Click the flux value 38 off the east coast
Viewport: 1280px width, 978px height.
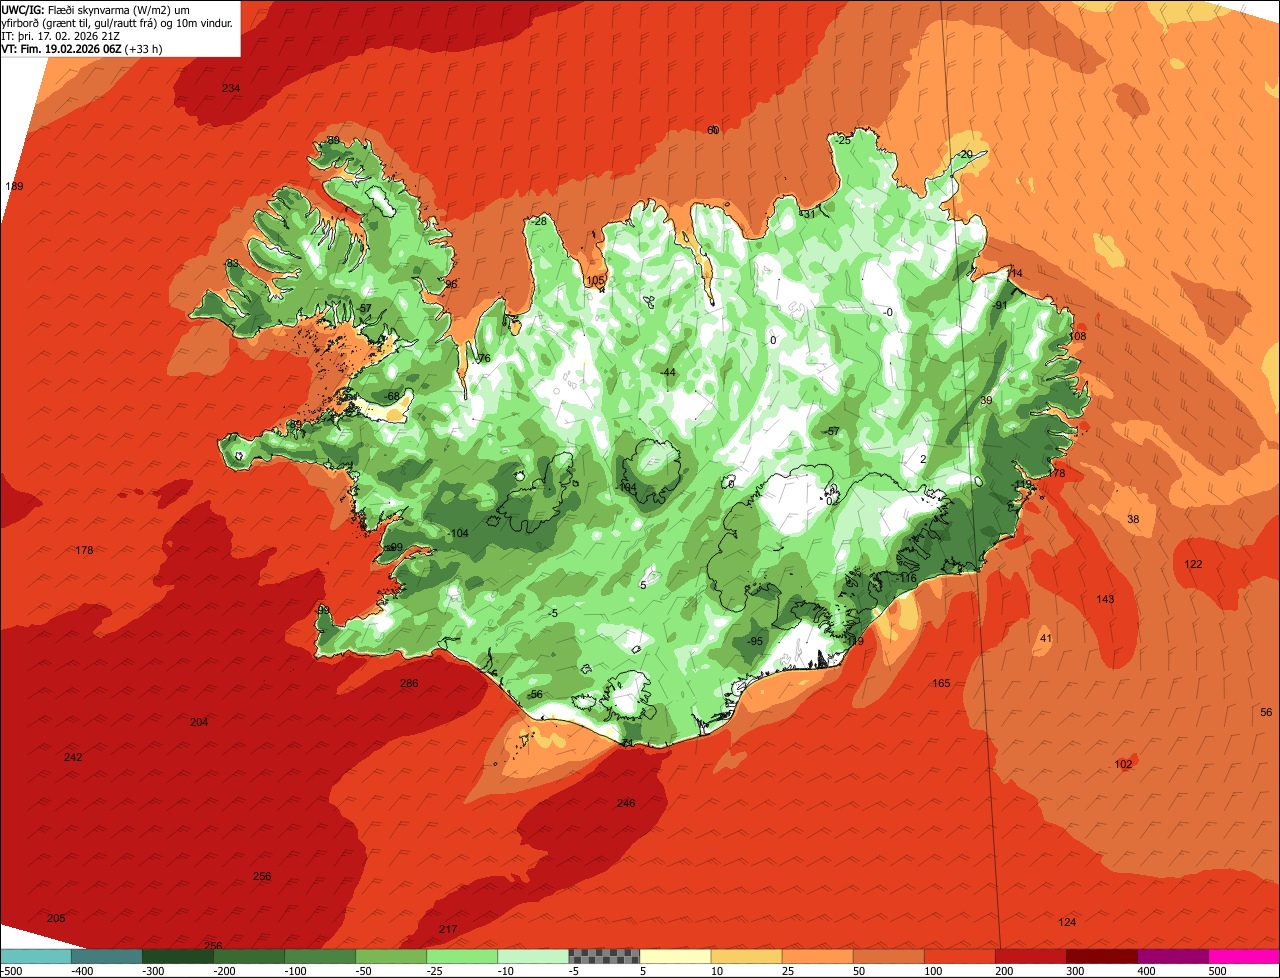1133,519
